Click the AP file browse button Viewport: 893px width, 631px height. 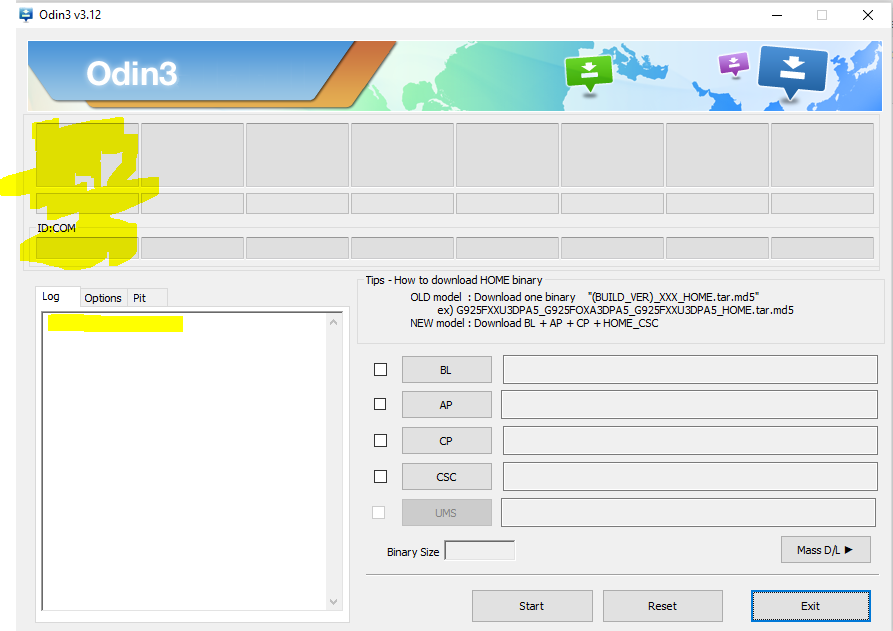tap(446, 405)
